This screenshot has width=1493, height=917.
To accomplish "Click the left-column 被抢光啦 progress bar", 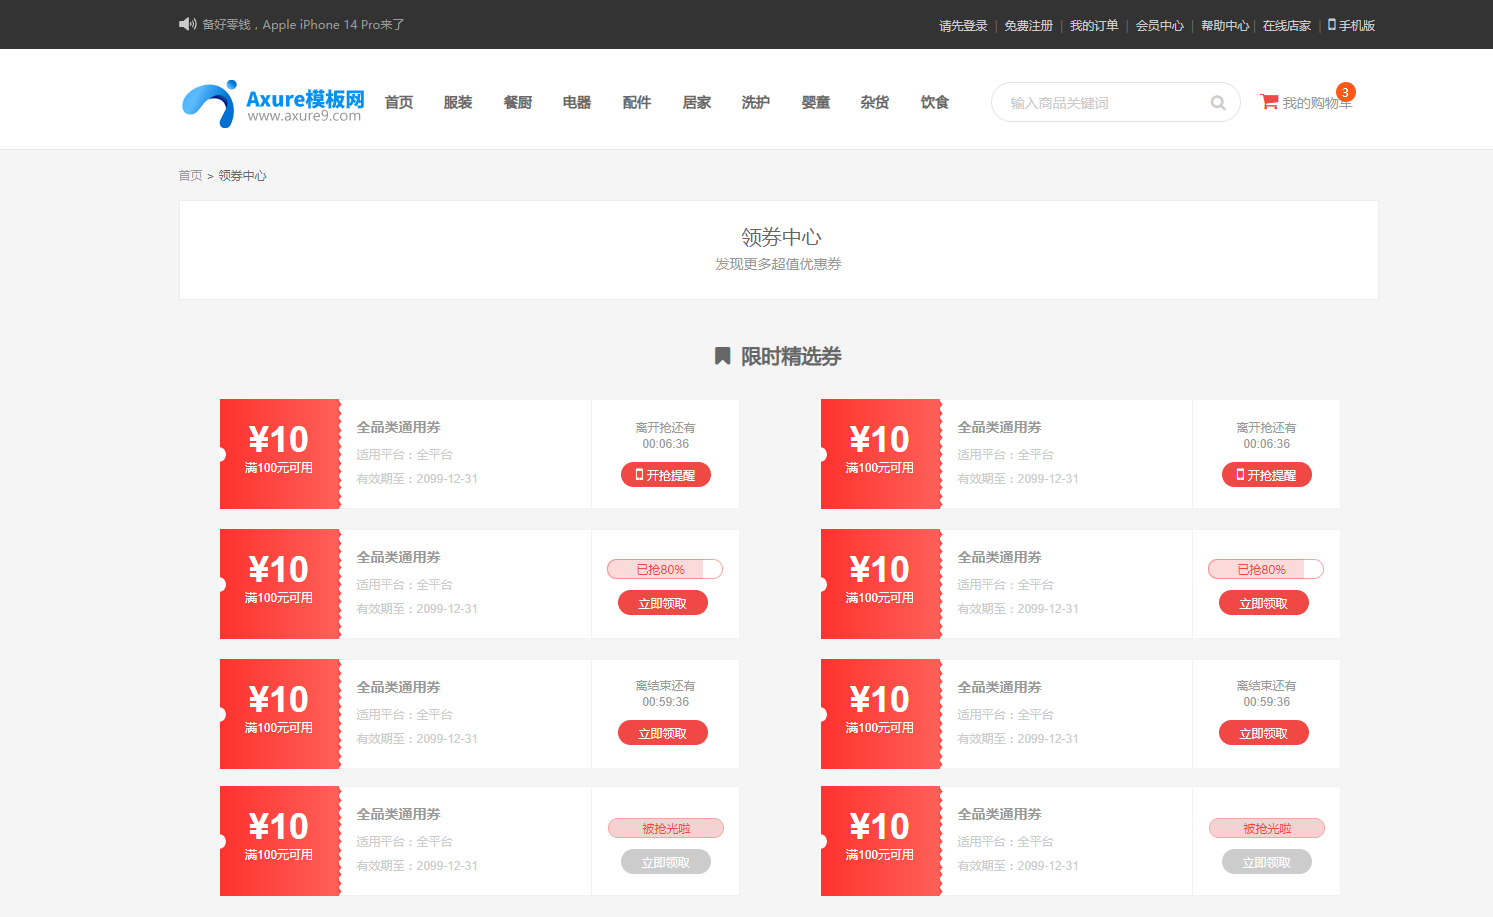I will [x=666, y=828].
